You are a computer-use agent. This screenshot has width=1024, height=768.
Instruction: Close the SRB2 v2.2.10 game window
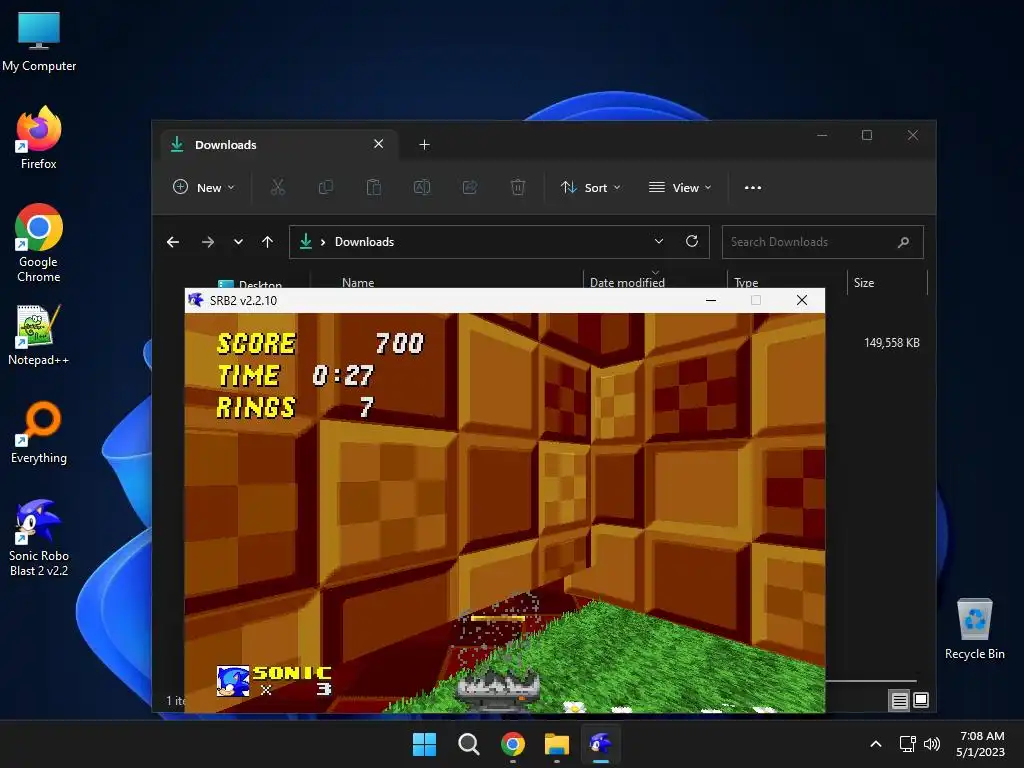tap(802, 300)
